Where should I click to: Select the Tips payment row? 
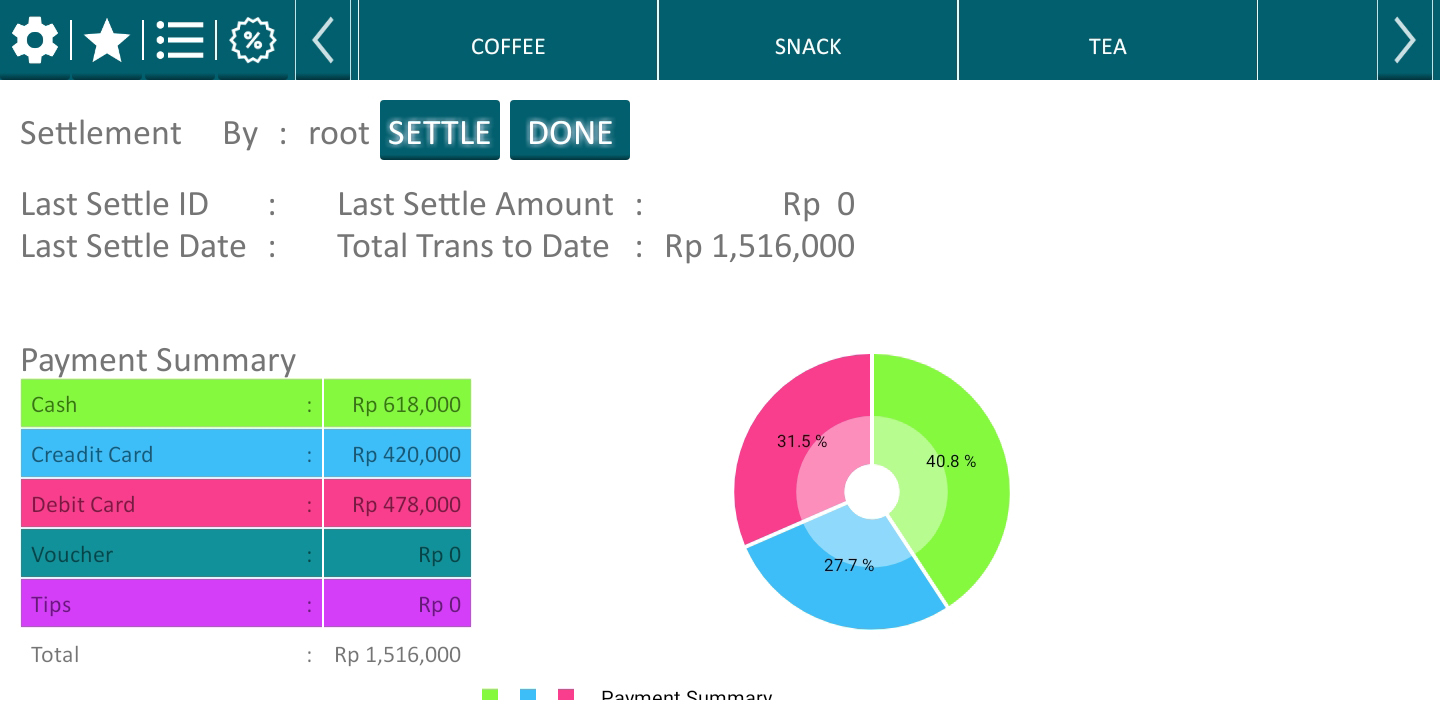pos(246,603)
